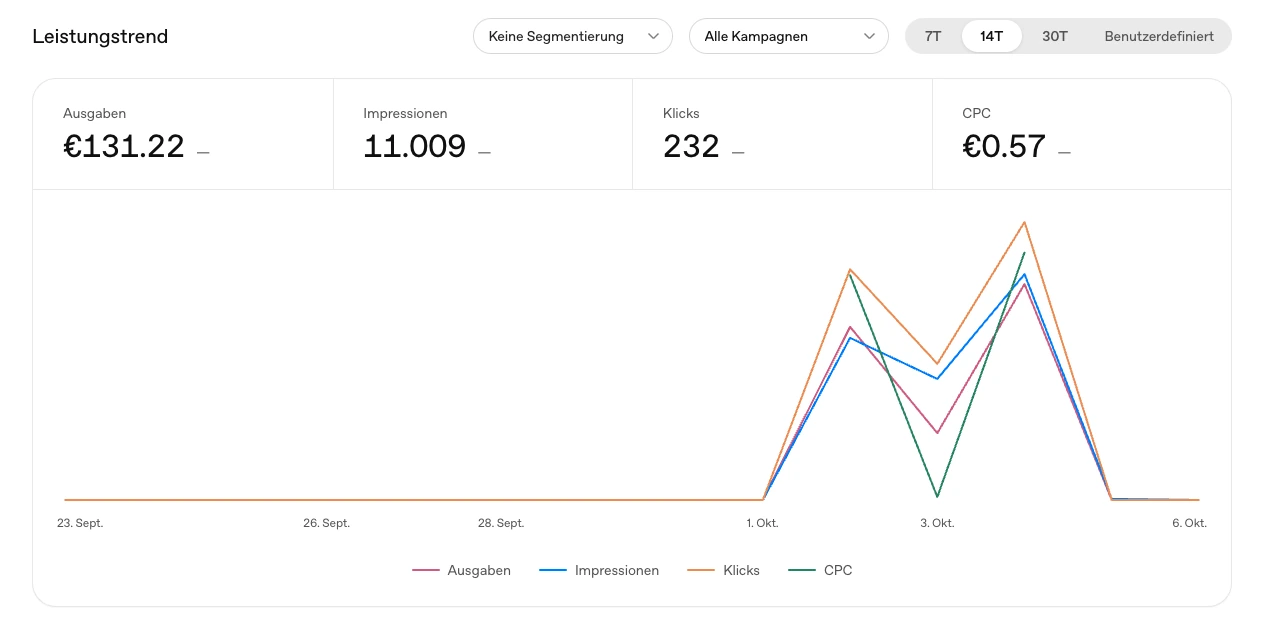Select the 7T time range tab

pos(933,36)
